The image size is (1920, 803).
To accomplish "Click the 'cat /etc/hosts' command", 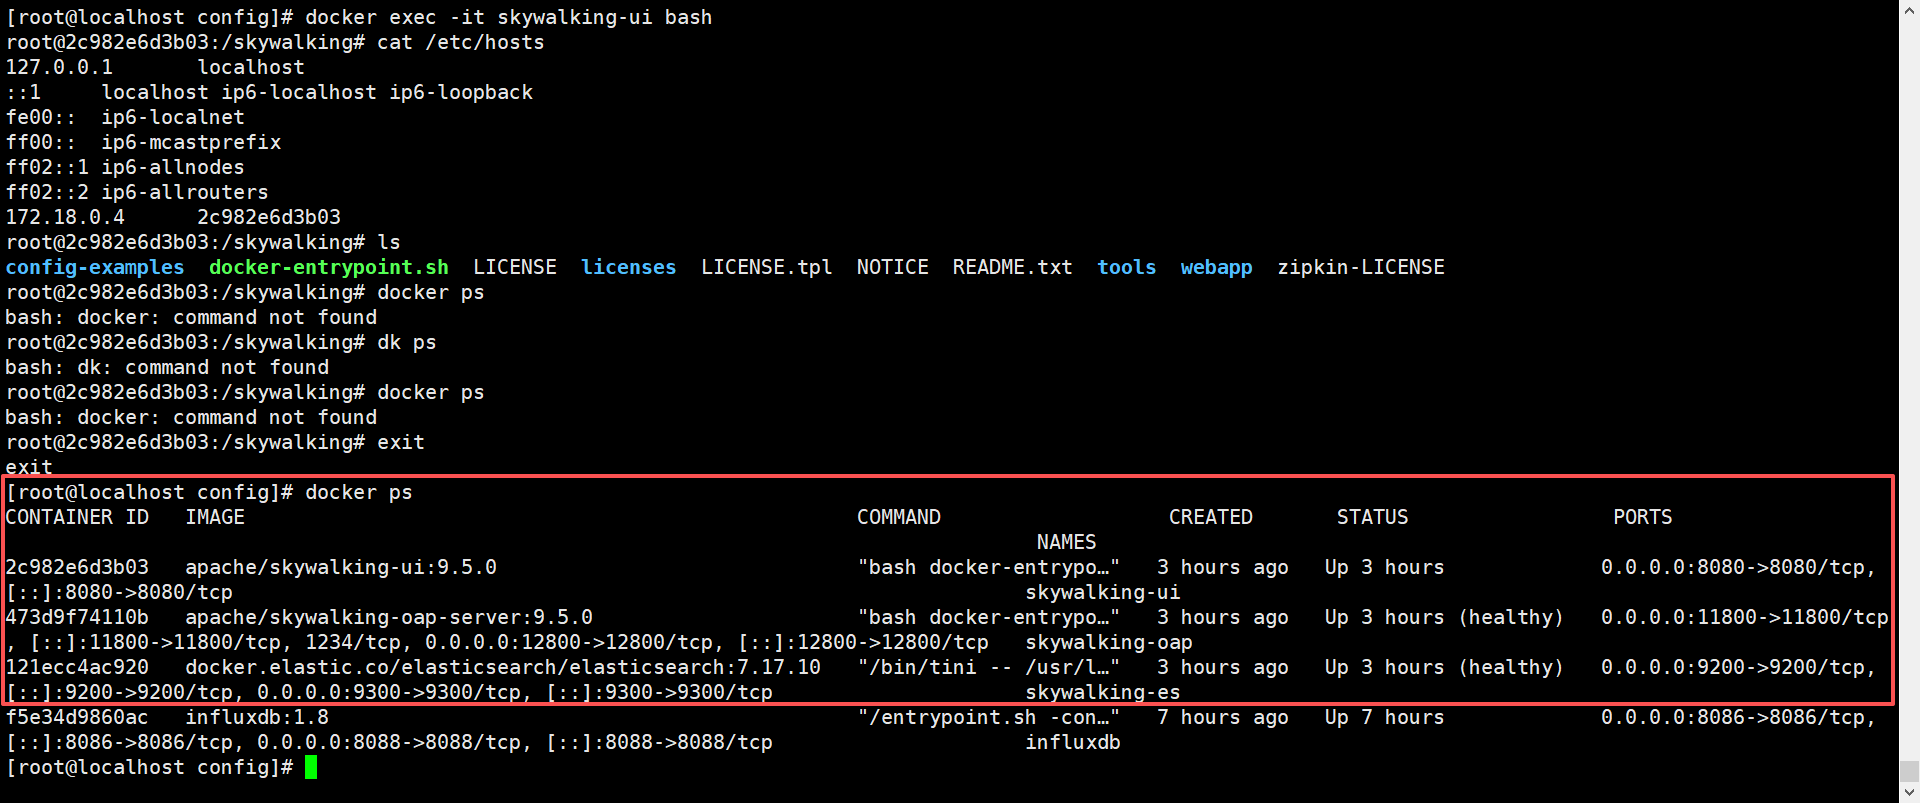I will (461, 42).
